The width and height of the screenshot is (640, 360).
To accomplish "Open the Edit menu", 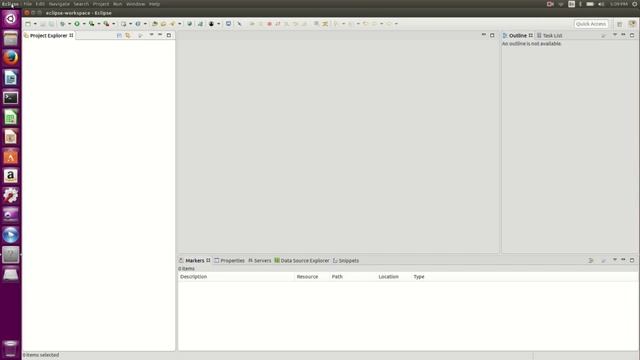I will coord(40,4).
